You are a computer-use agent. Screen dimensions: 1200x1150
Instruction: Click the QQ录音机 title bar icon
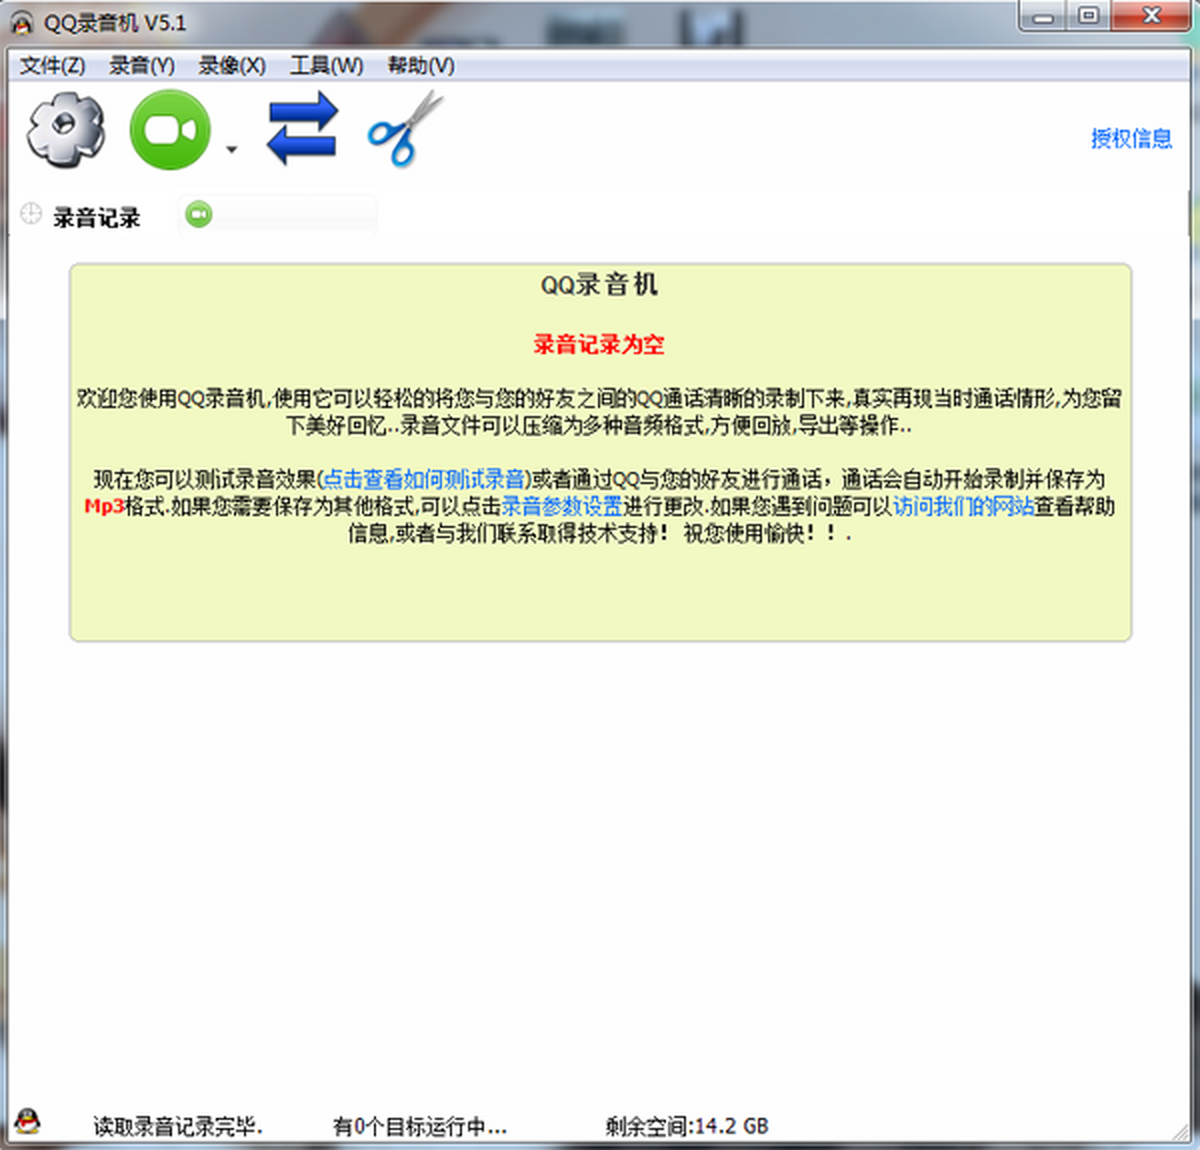coord(20,21)
